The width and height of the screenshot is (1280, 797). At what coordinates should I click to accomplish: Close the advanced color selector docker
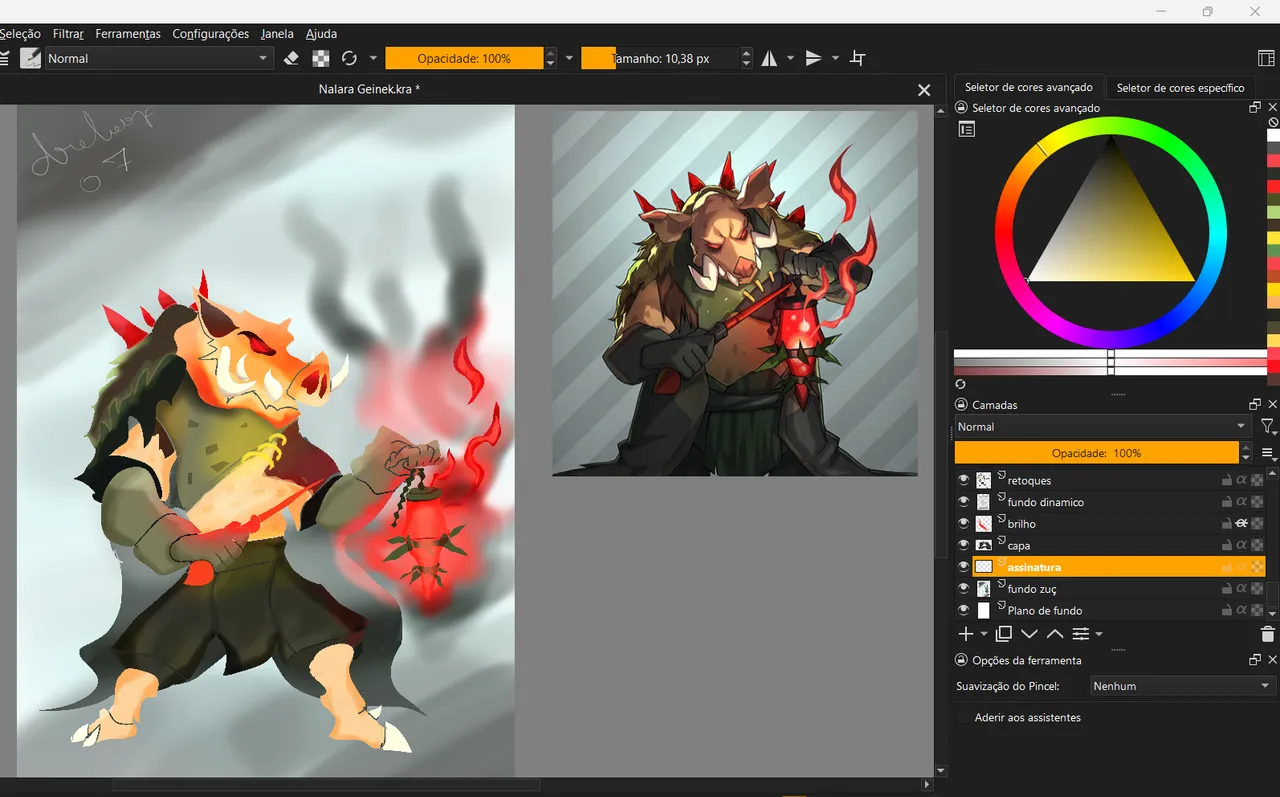tap(1272, 108)
